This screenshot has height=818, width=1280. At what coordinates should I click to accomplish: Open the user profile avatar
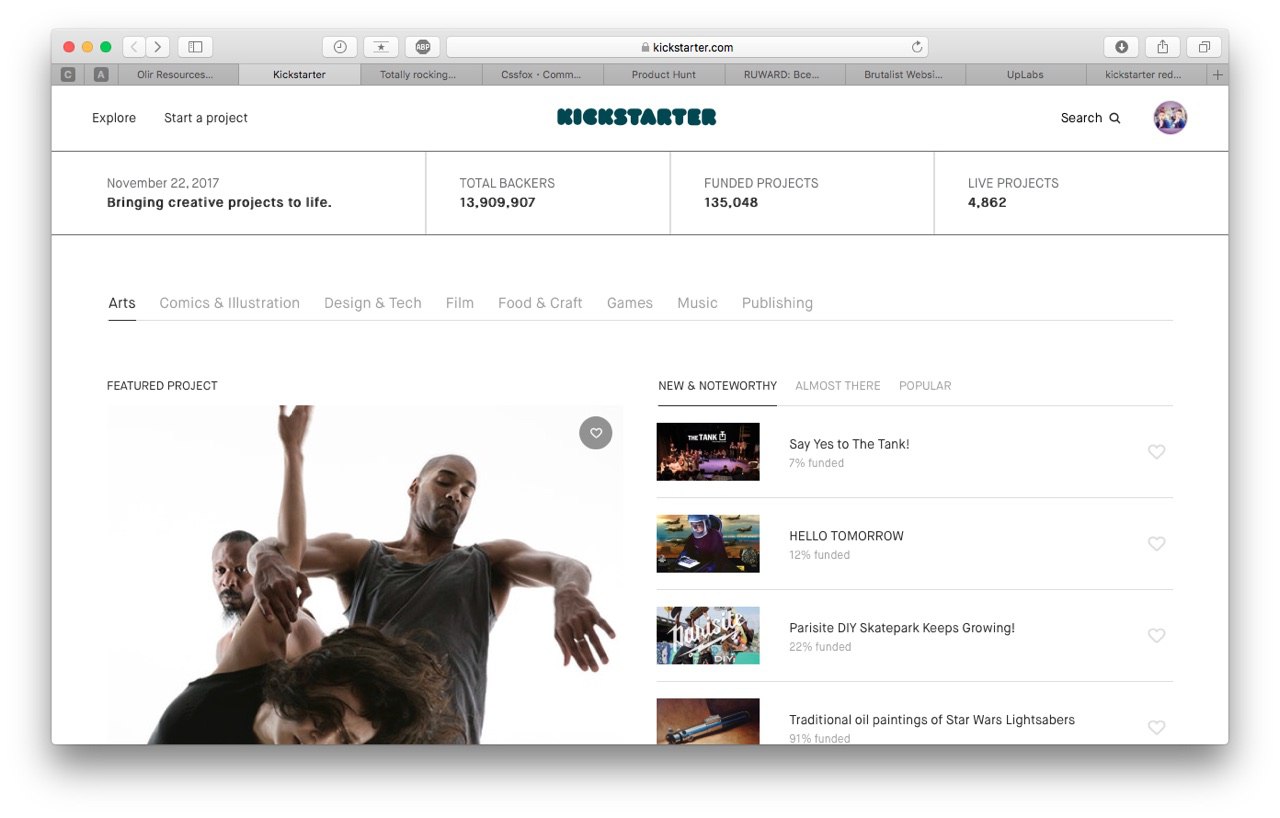point(1170,118)
